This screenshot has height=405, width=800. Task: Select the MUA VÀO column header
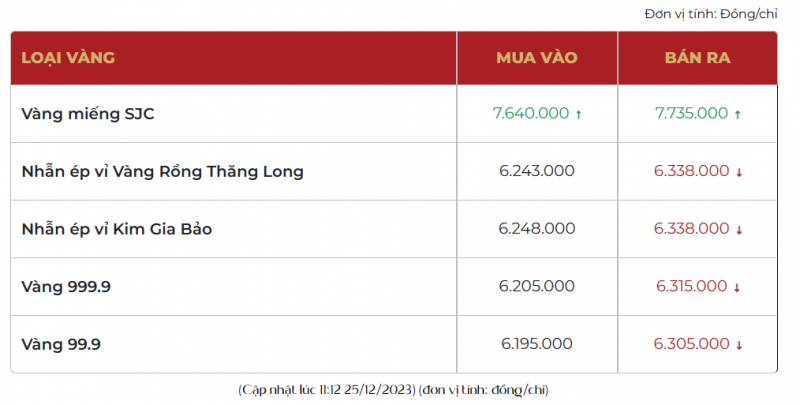click(x=537, y=57)
